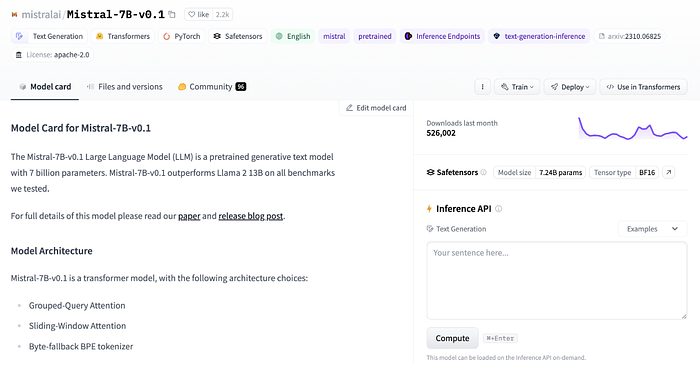
Task: Expand the Train dropdown
Action: point(517,87)
